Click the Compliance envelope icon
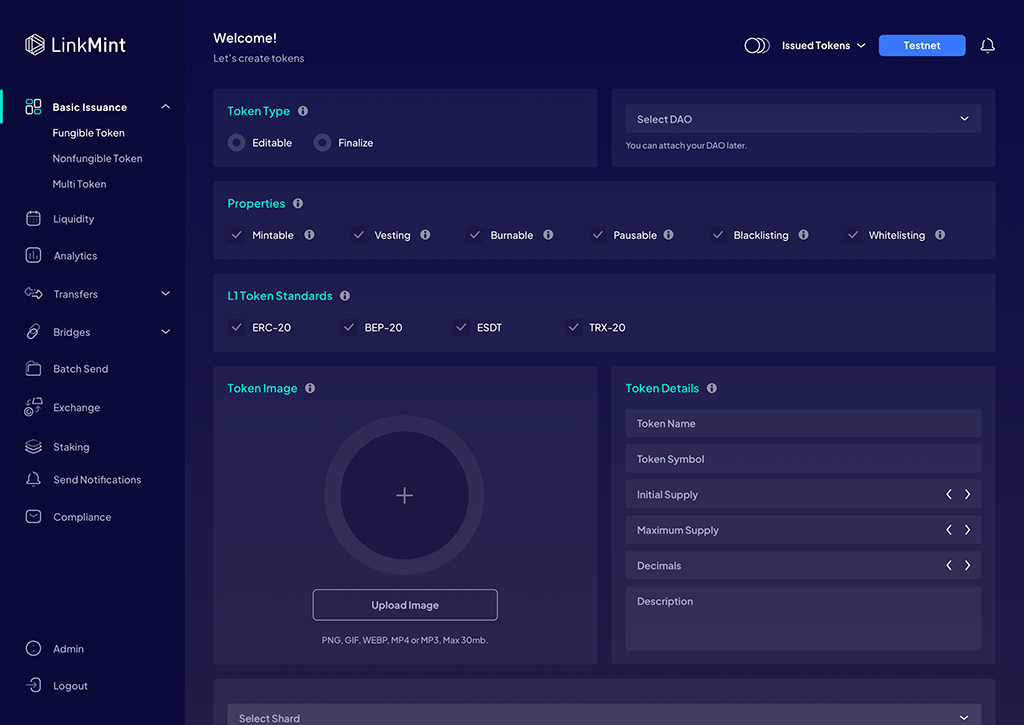 tap(33, 517)
